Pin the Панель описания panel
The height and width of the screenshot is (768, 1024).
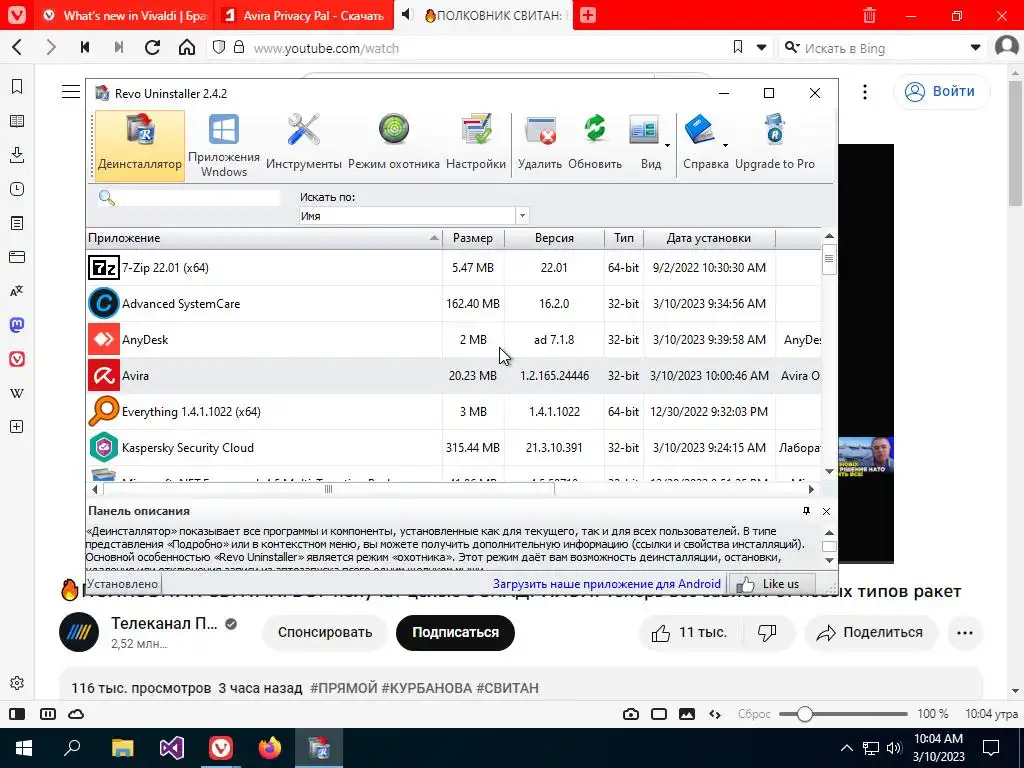[x=807, y=511]
